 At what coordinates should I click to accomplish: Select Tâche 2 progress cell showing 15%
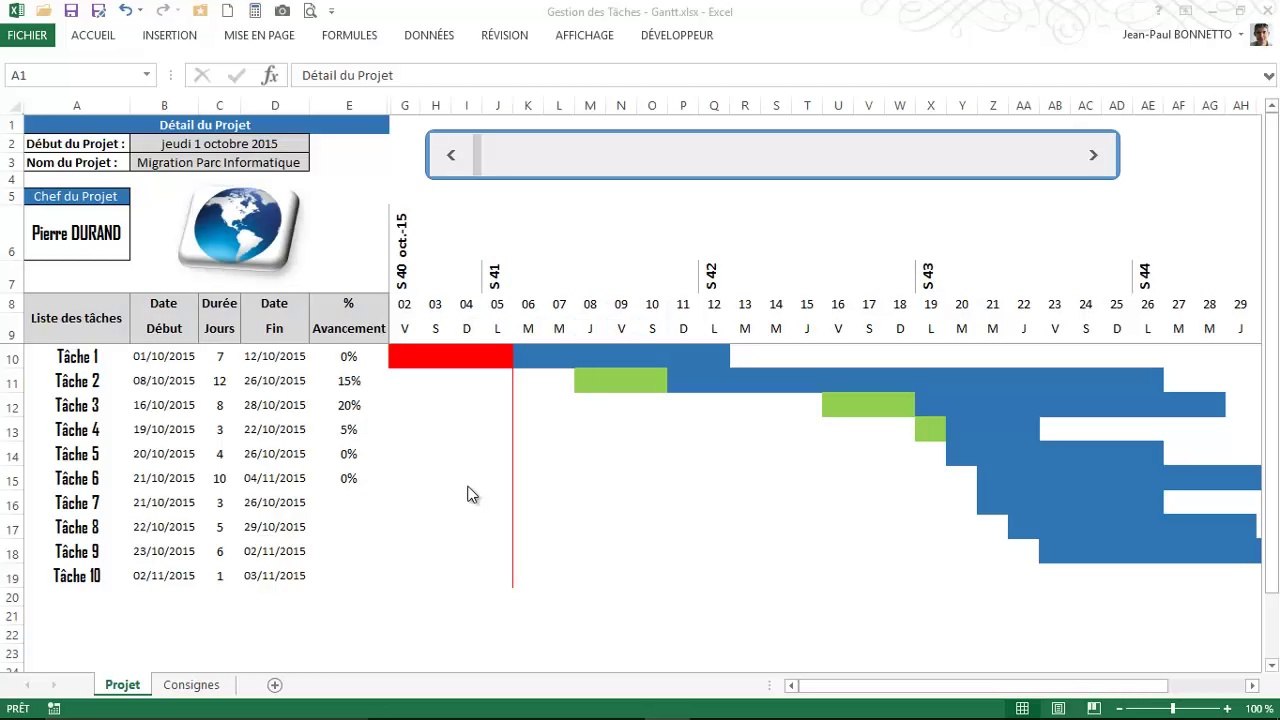point(349,381)
